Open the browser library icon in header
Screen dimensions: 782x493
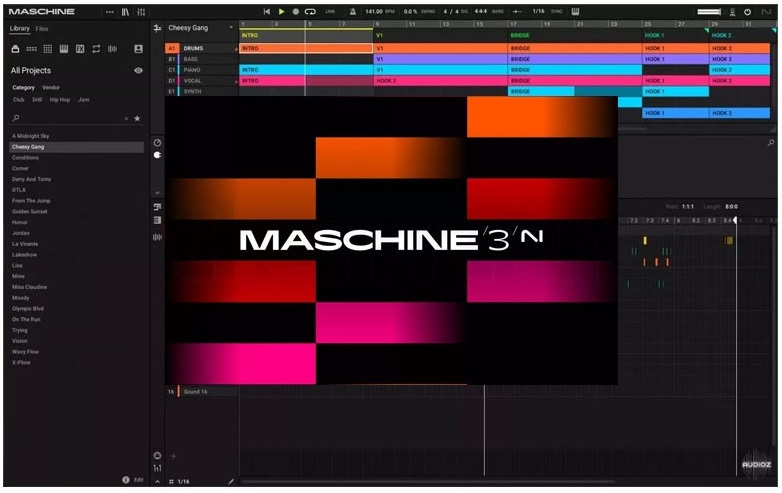pyautogui.click(x=125, y=11)
